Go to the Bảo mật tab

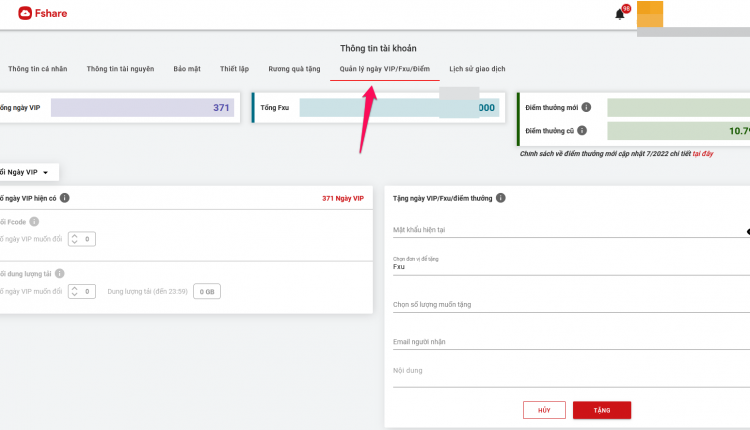tap(187, 69)
